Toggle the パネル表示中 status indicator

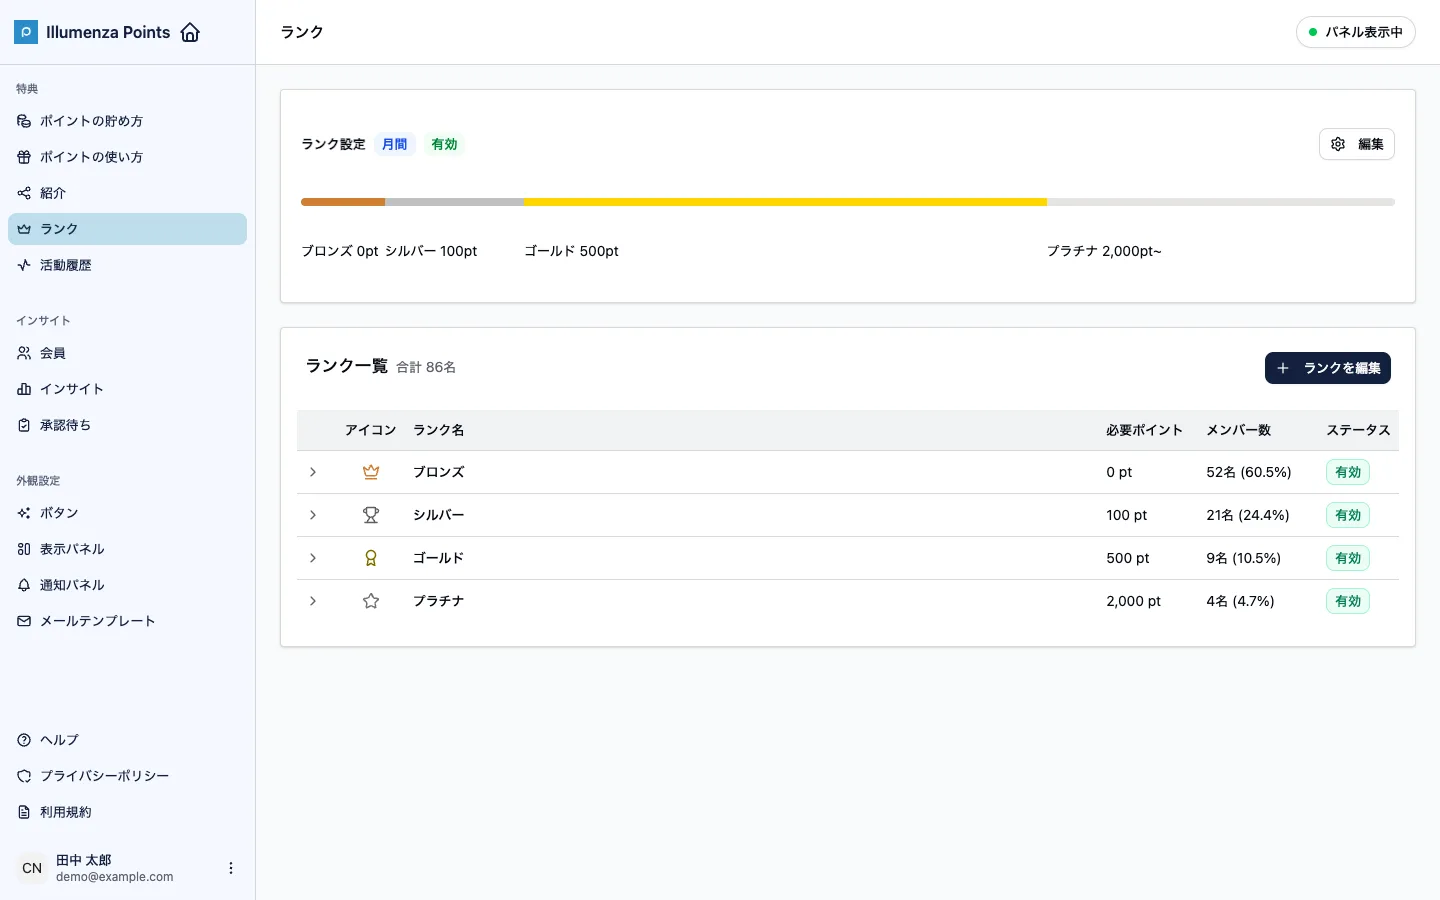click(1356, 32)
